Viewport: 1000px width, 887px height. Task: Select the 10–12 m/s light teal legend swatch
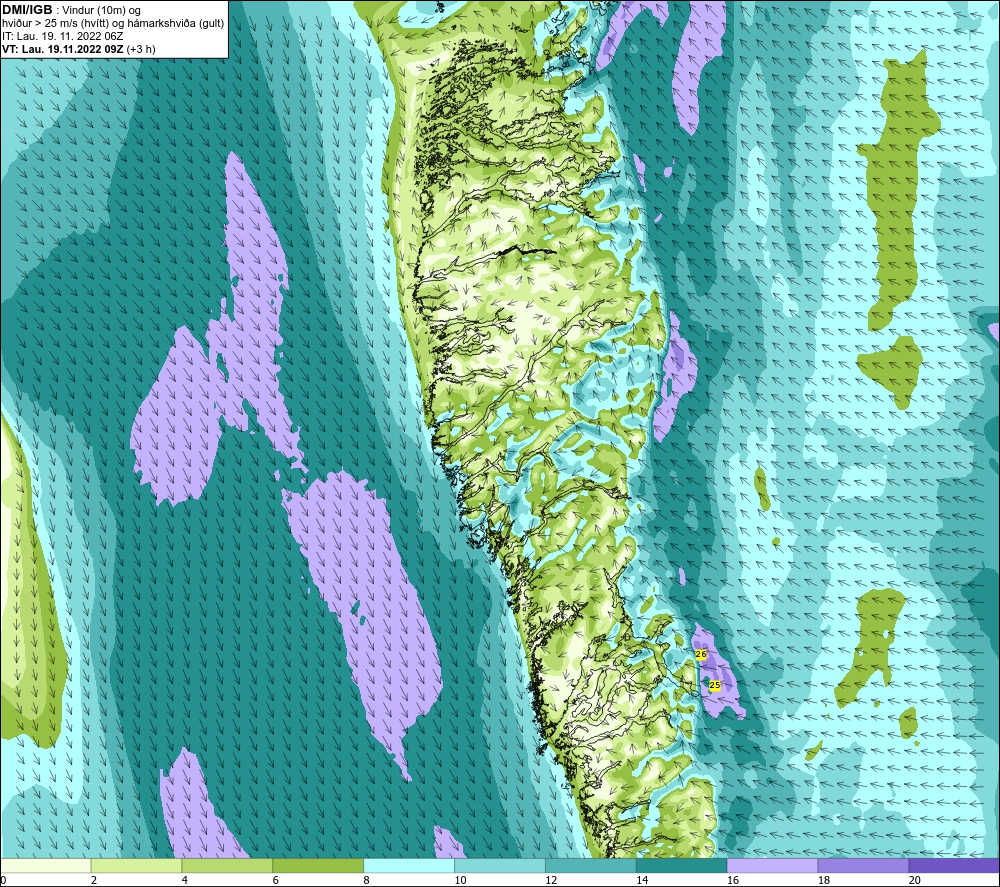[499, 866]
